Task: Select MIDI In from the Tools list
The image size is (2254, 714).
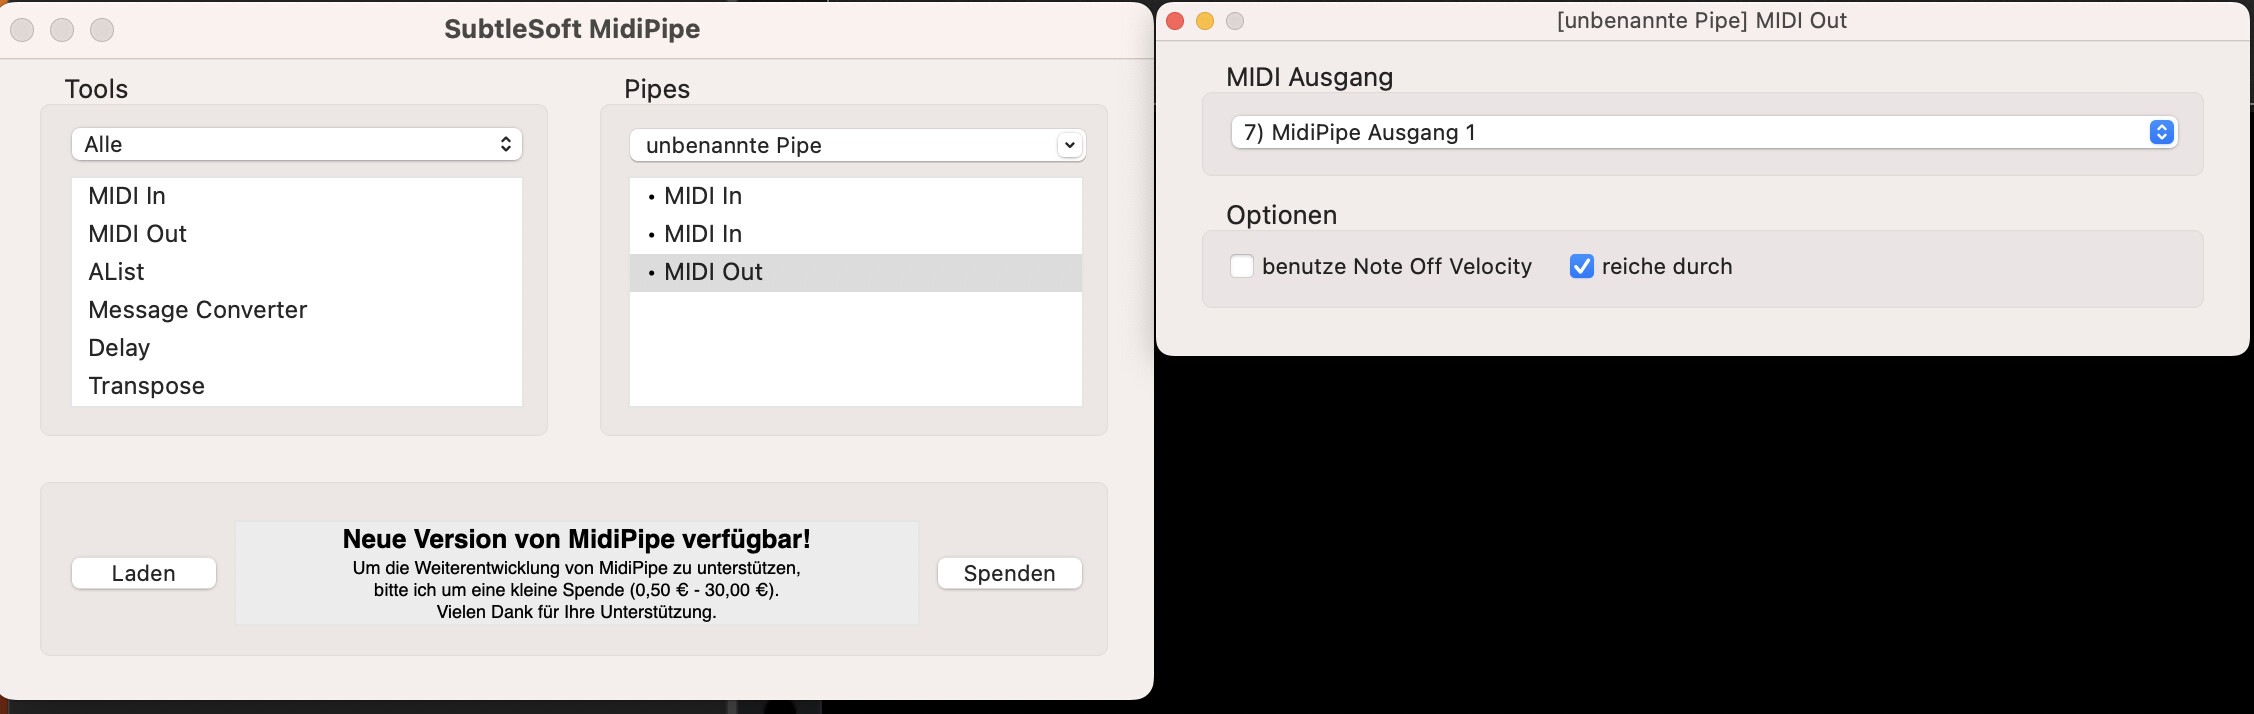Action: tap(297, 196)
